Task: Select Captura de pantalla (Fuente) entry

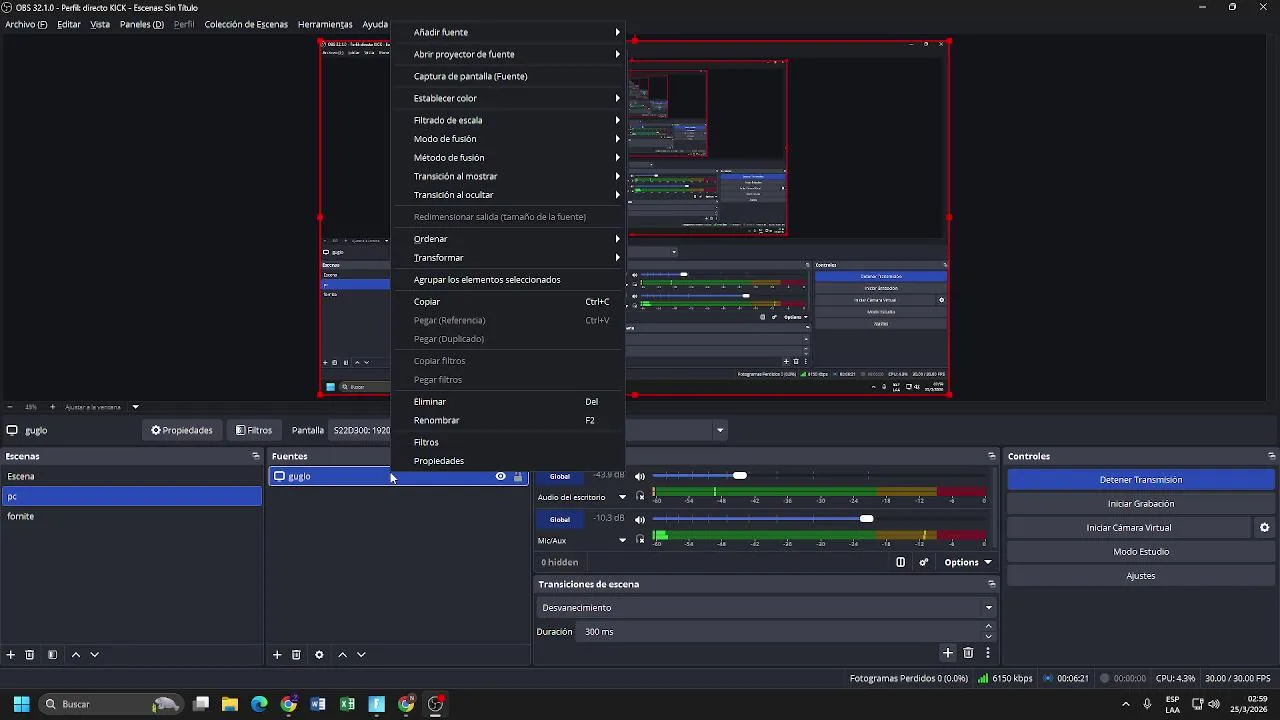Action: pyautogui.click(x=509, y=76)
